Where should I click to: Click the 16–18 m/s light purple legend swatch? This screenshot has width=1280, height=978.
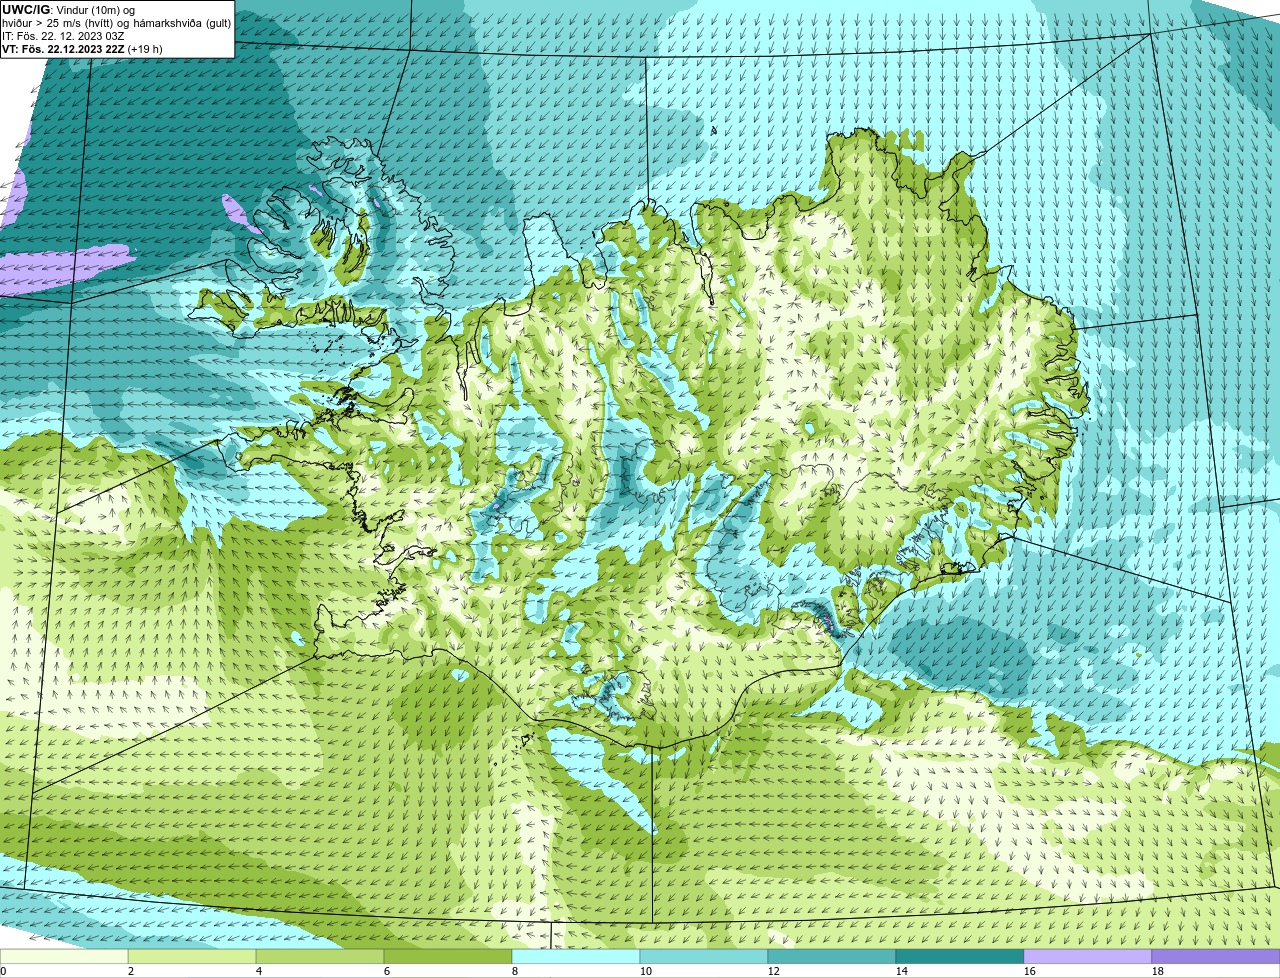pos(1088,957)
